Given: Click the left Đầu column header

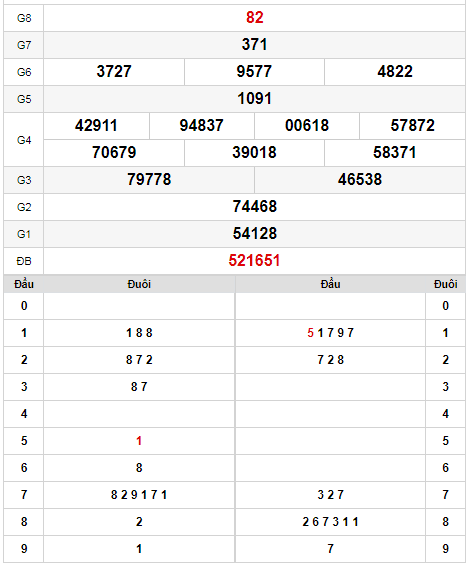Looking at the screenshot, I should 24,284.
